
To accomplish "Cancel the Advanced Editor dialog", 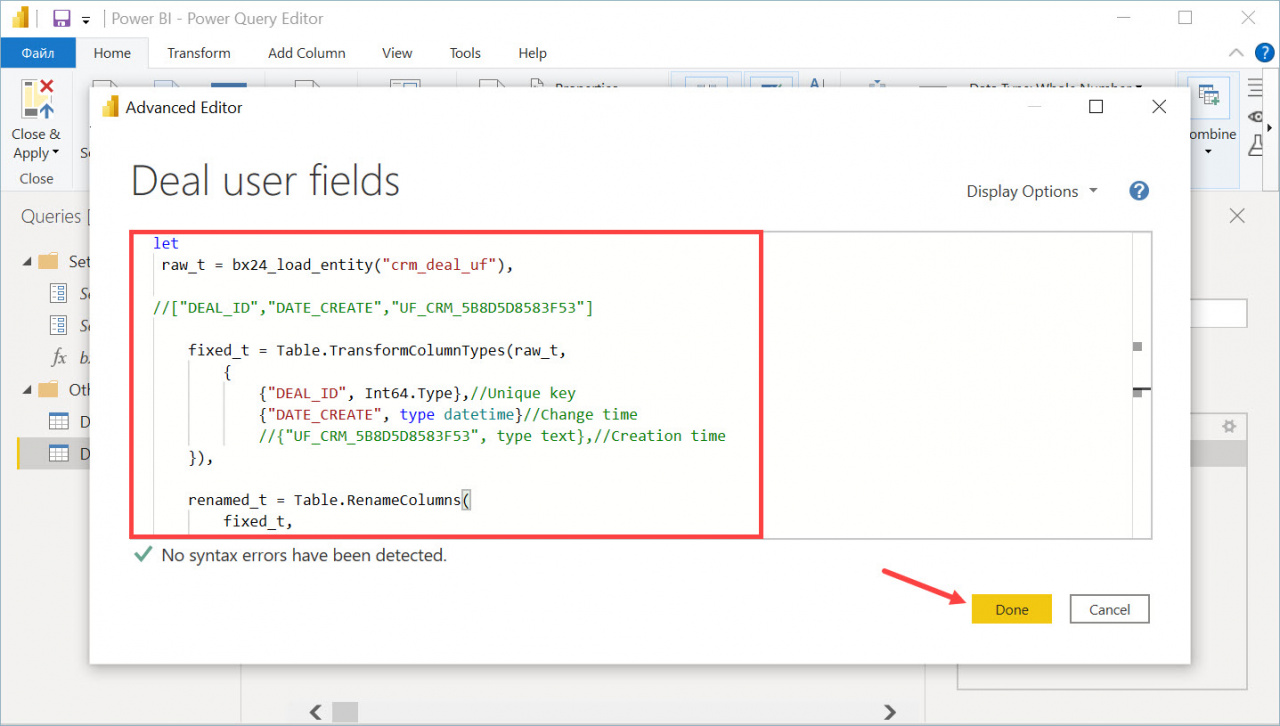I will pos(1108,608).
